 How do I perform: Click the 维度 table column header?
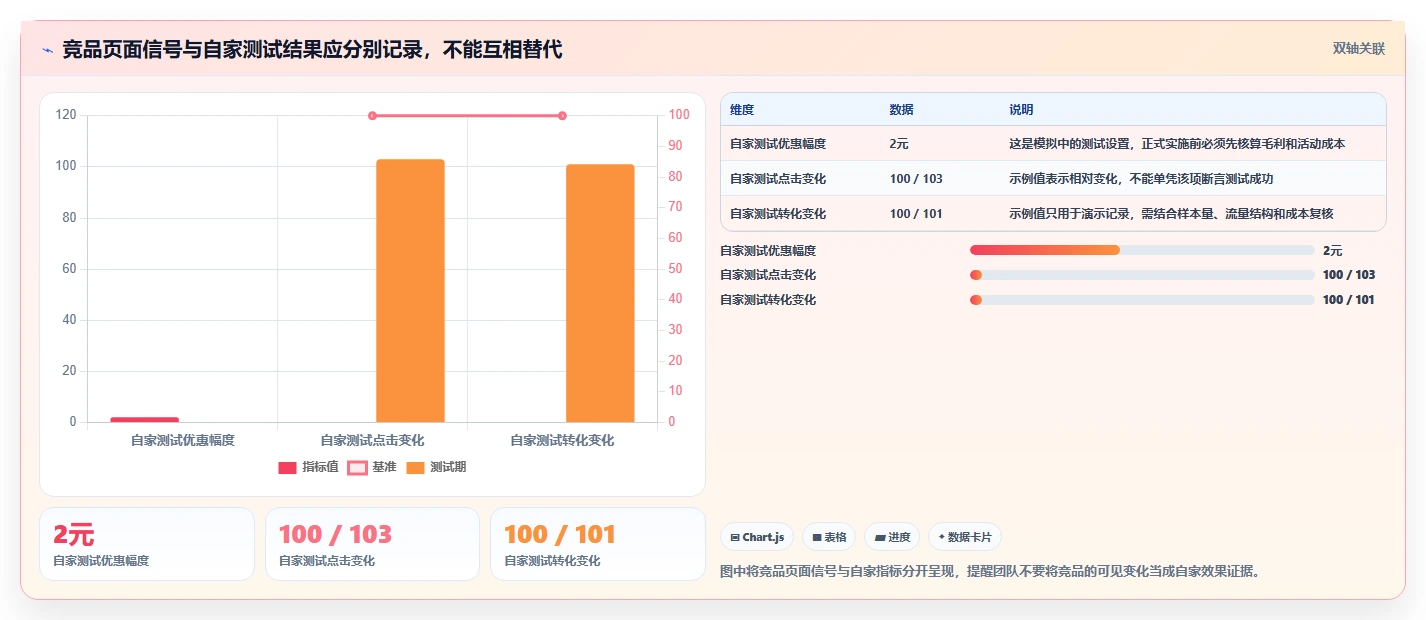(742, 110)
